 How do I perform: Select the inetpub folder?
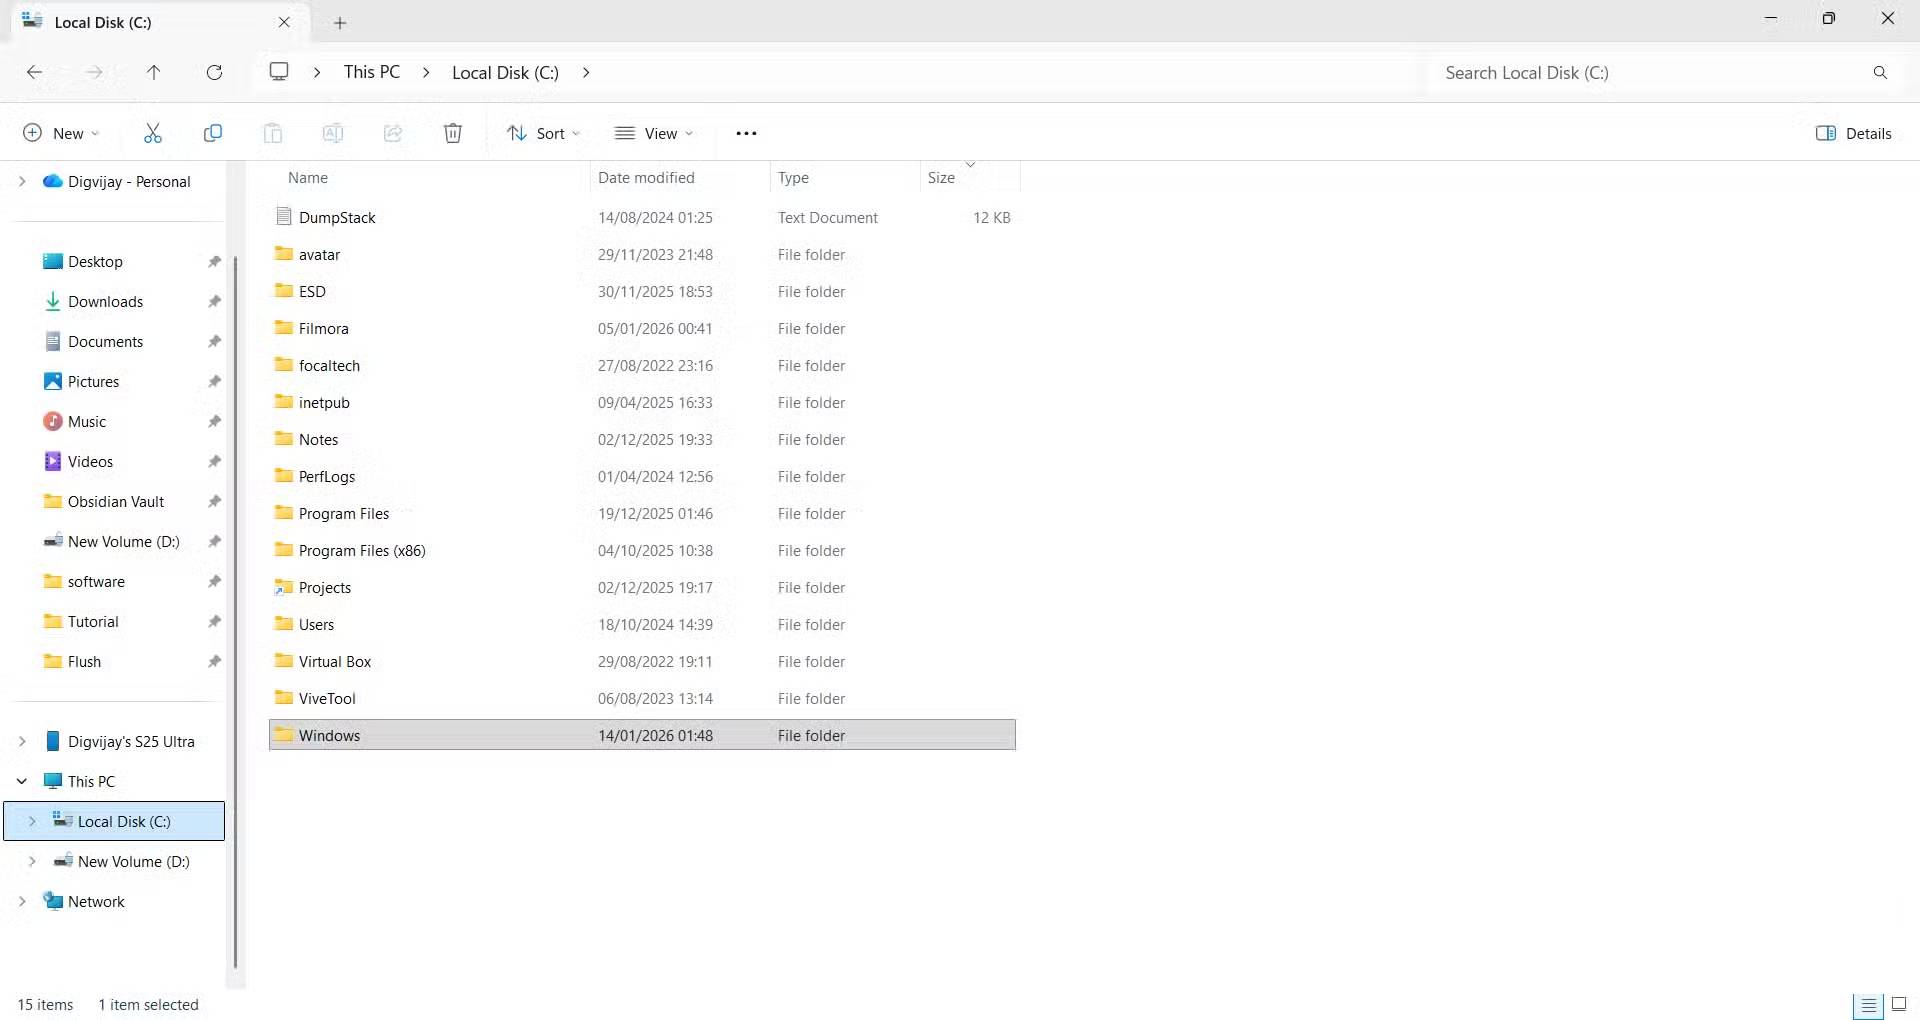coord(642,402)
